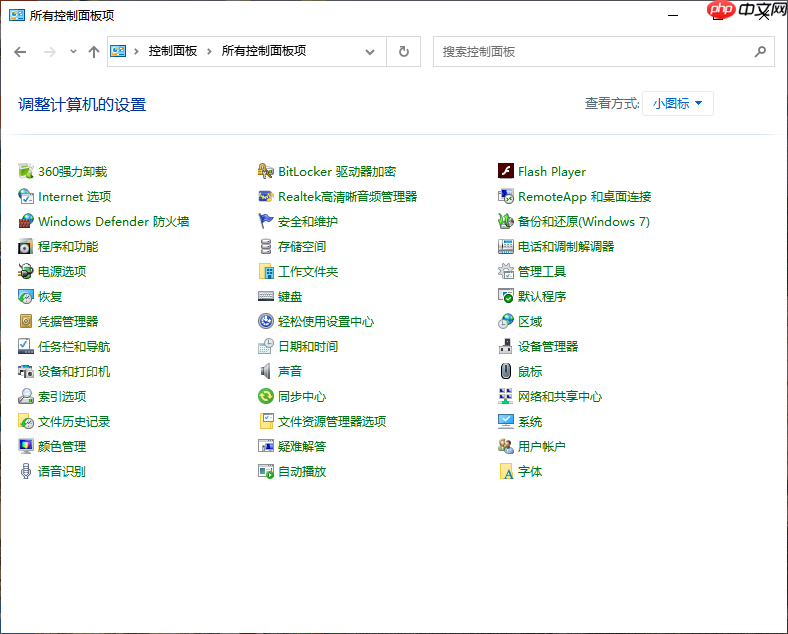Open the 设备管理器 link

[x=548, y=347]
